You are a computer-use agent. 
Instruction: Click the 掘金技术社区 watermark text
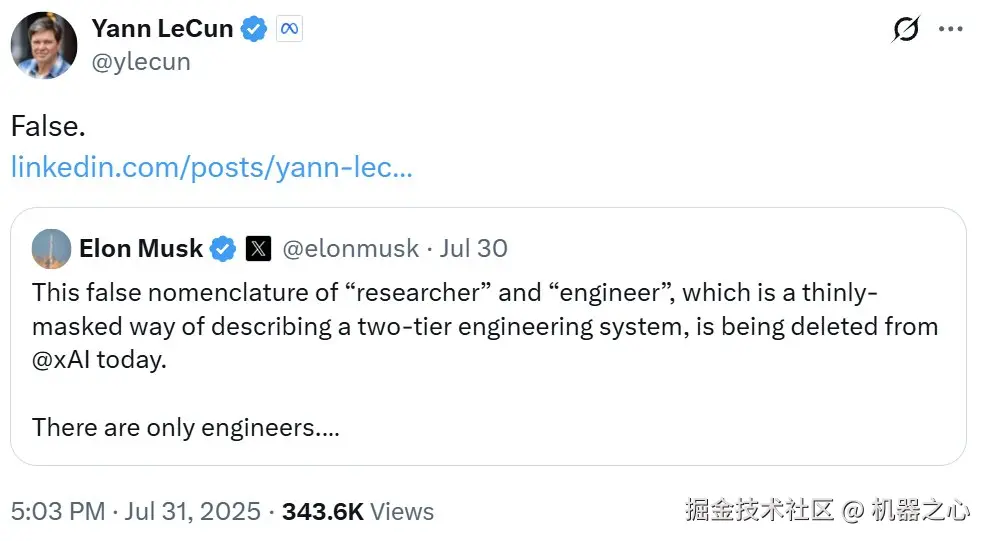(759, 511)
